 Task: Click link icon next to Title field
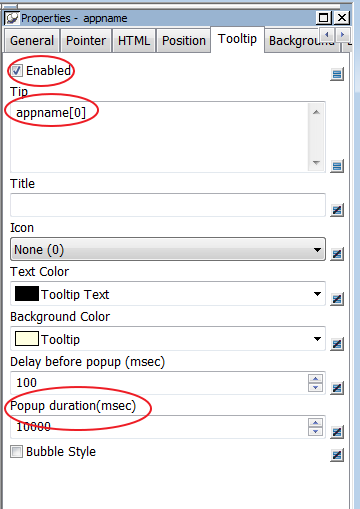point(337,210)
